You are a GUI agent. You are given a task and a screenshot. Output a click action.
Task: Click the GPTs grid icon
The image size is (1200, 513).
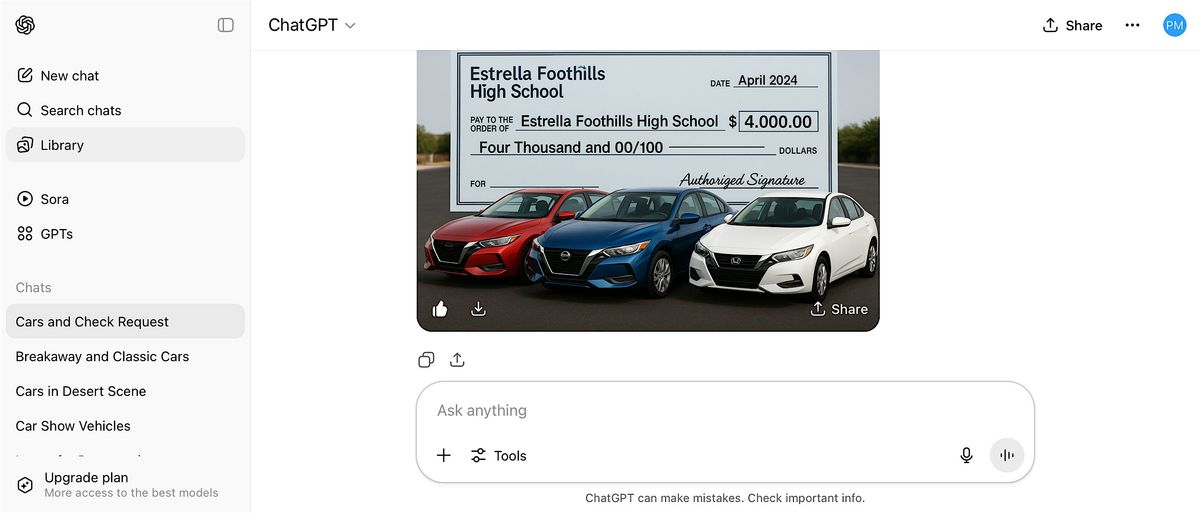point(25,234)
